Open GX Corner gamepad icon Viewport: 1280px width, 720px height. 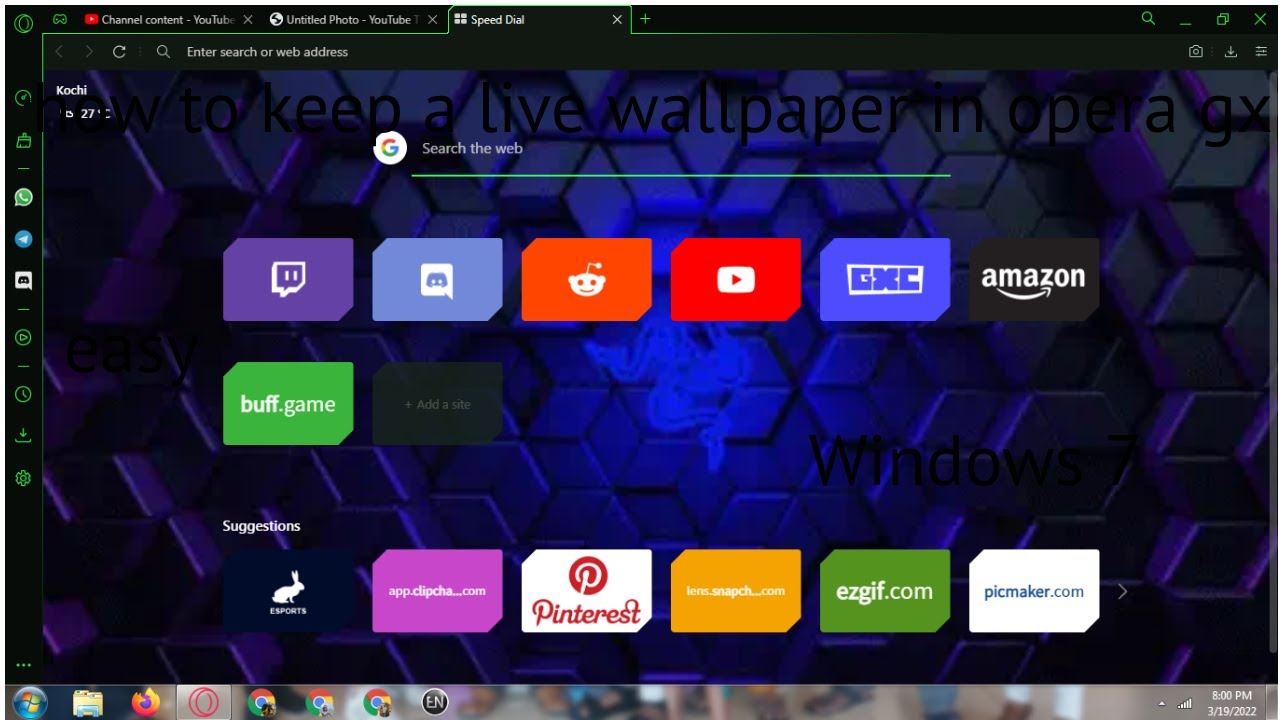coord(60,19)
